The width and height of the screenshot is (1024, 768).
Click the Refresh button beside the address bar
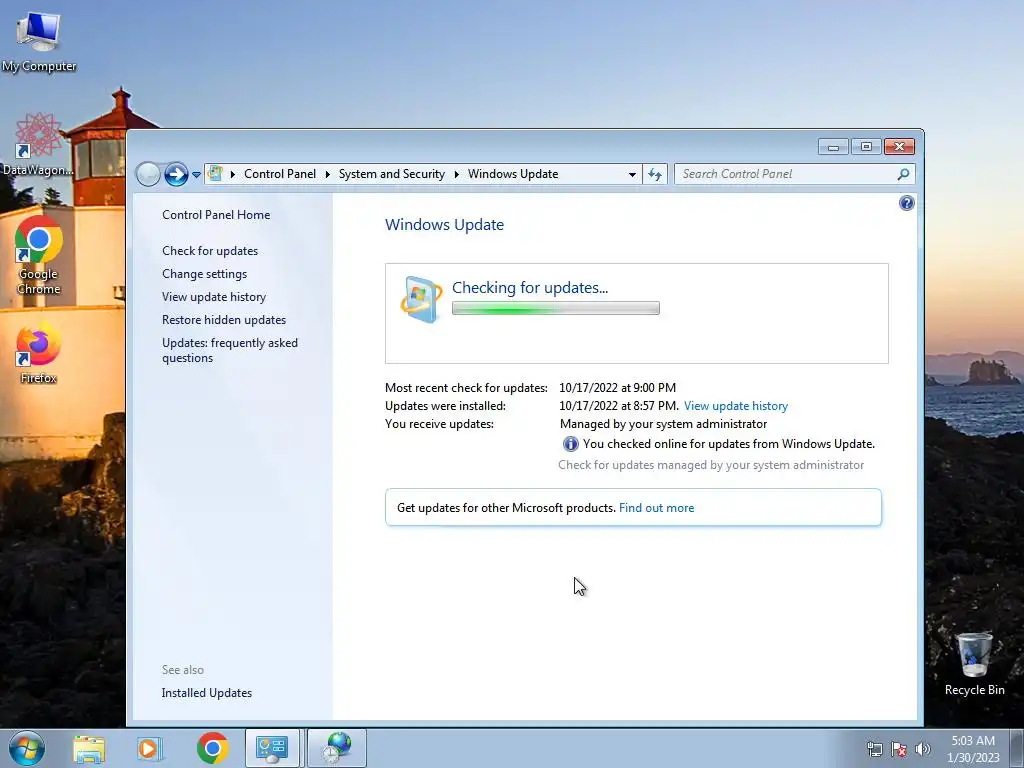point(655,174)
